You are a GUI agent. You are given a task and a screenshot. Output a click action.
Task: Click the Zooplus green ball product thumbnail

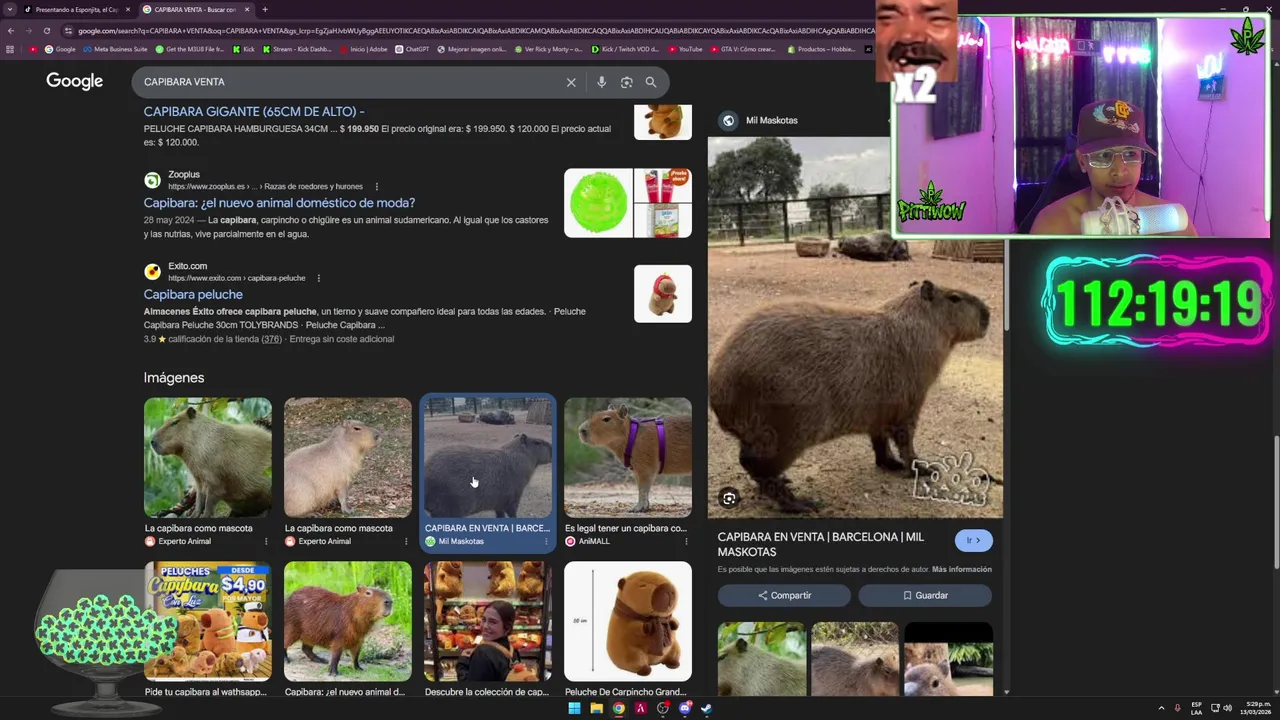[598, 203]
